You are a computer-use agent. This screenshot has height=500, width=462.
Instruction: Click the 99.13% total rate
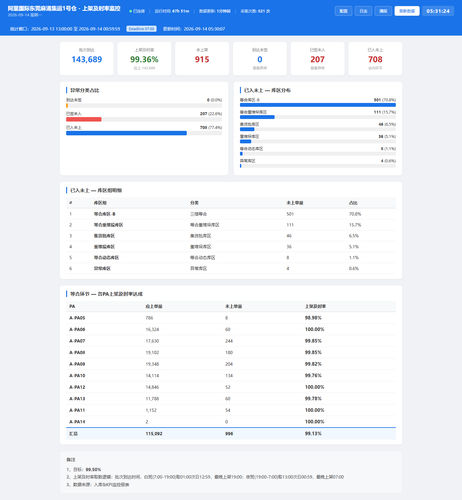(x=313, y=434)
